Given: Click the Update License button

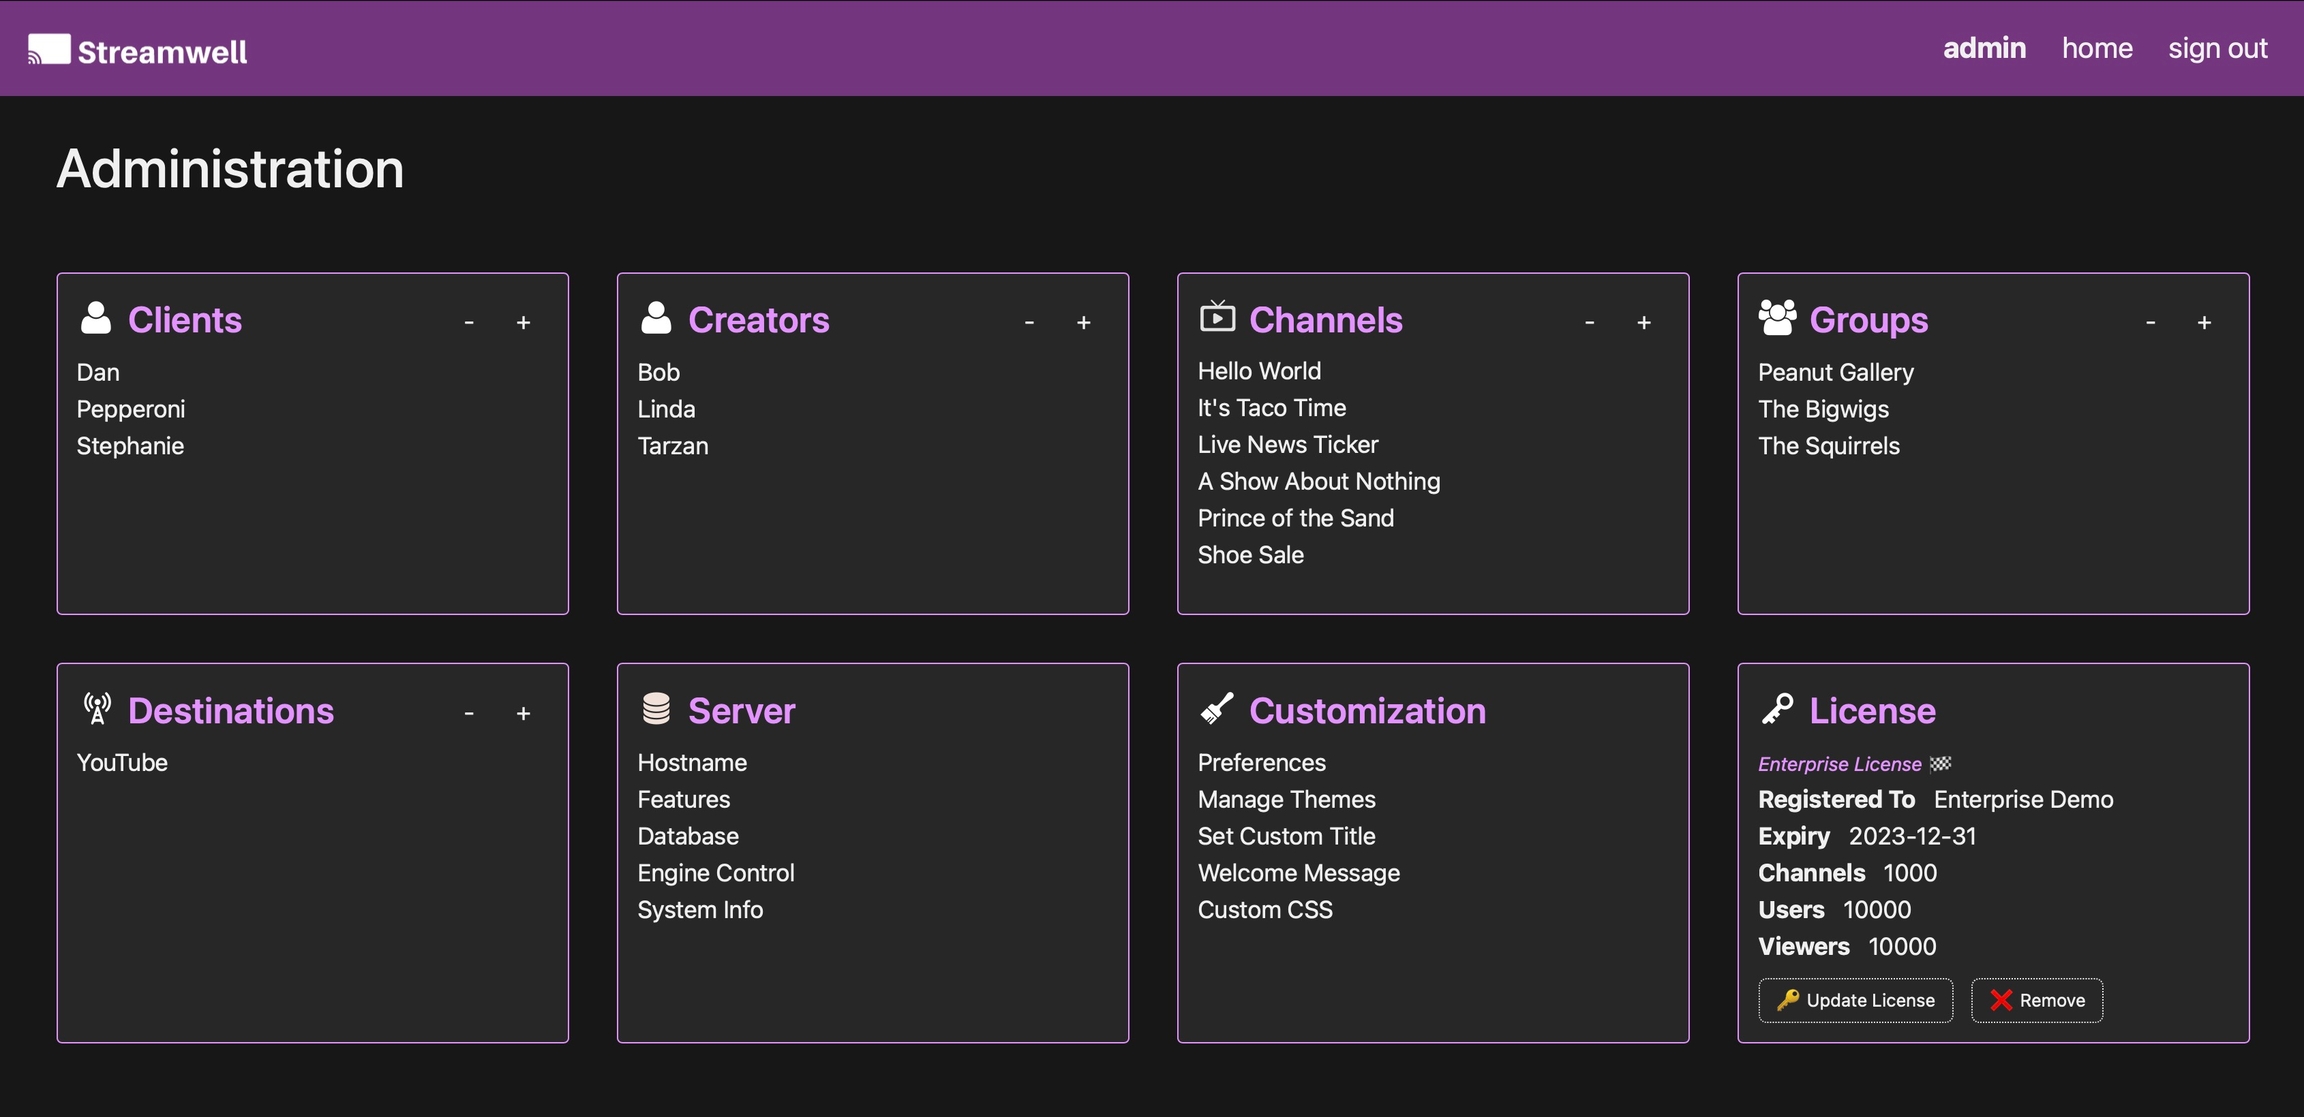Looking at the screenshot, I should pos(1855,1000).
